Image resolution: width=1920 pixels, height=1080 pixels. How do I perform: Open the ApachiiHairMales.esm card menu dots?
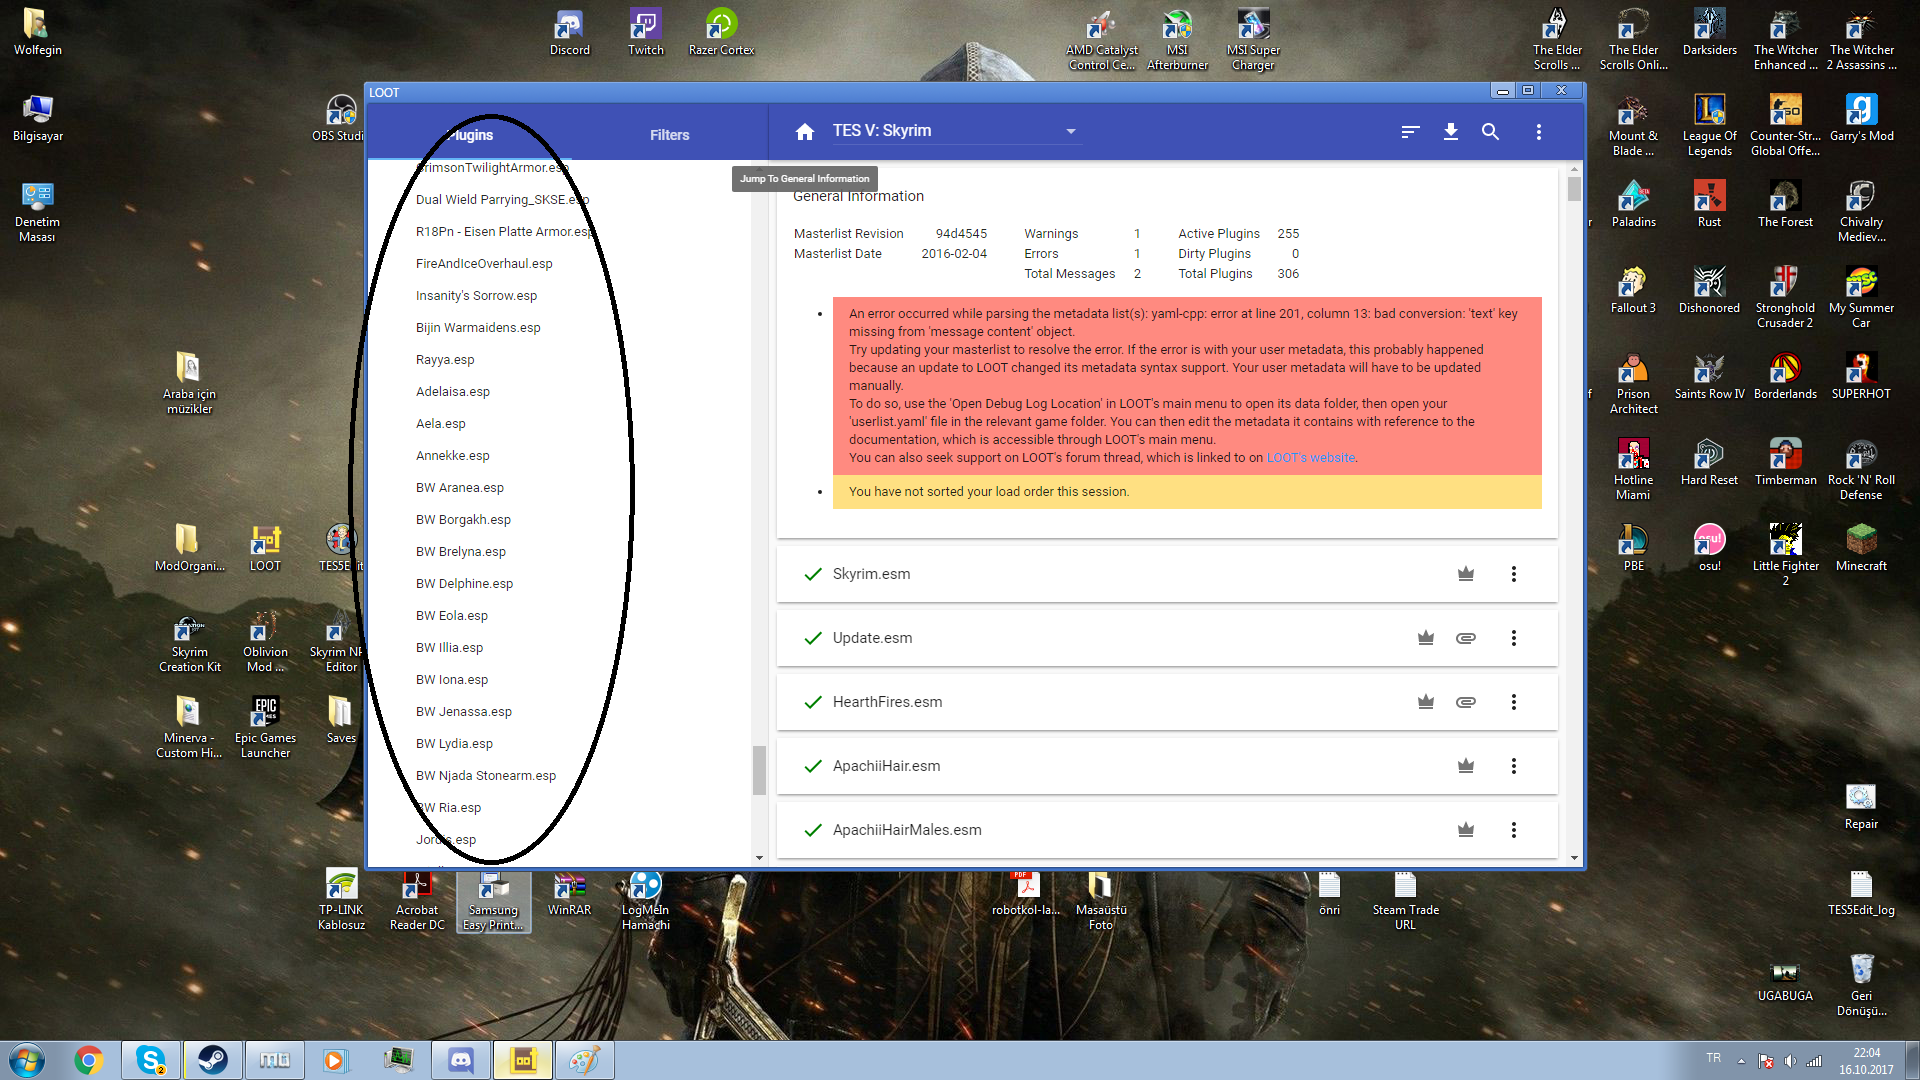(1514, 830)
